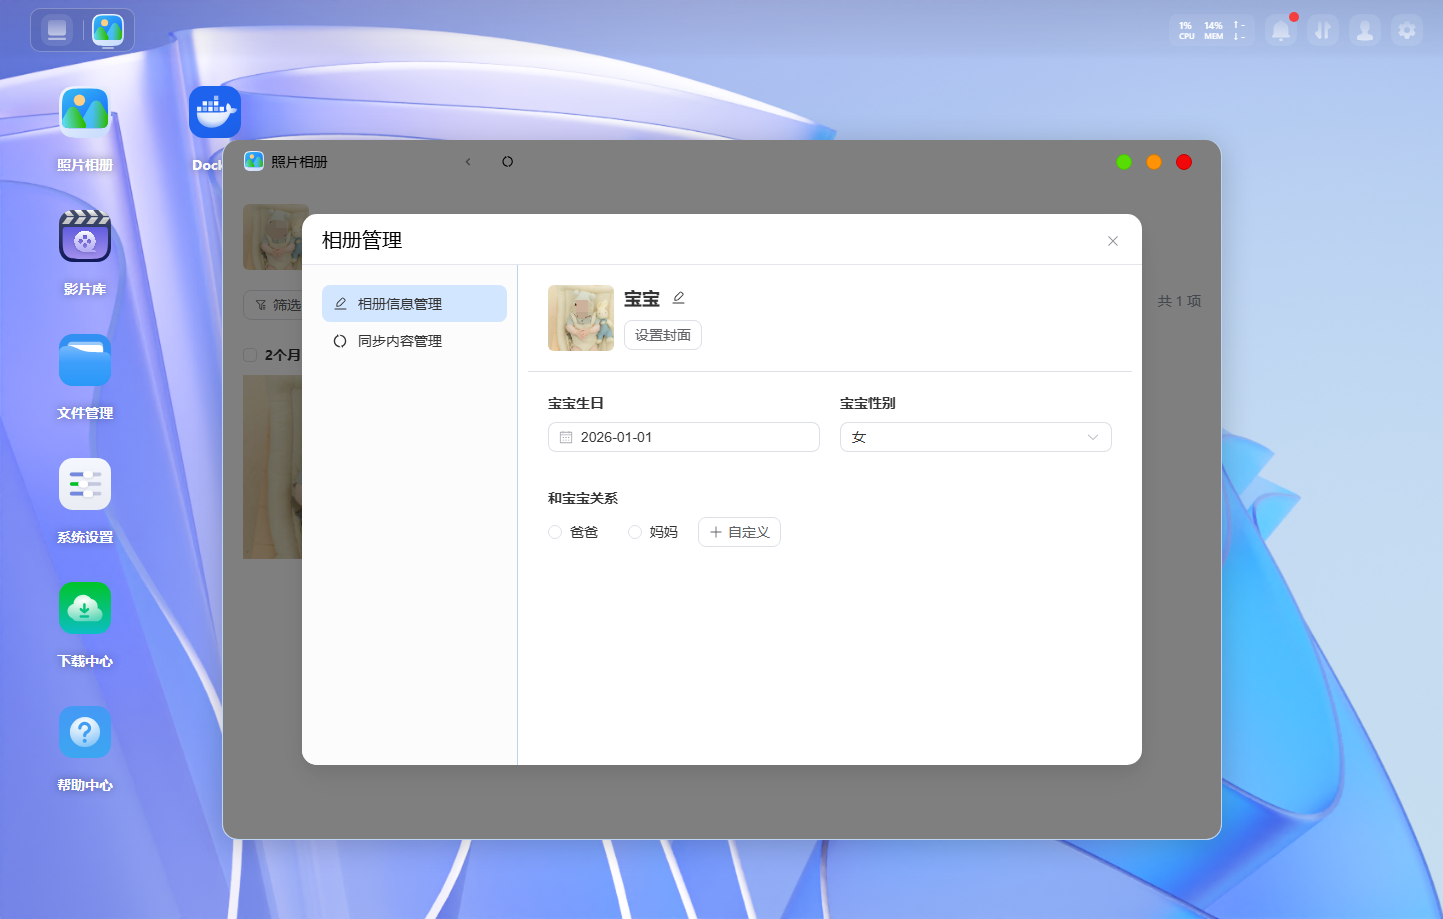Image resolution: width=1443 pixels, height=919 pixels.
Task: Open the 照片相册 desktop icon
Action: (x=85, y=112)
